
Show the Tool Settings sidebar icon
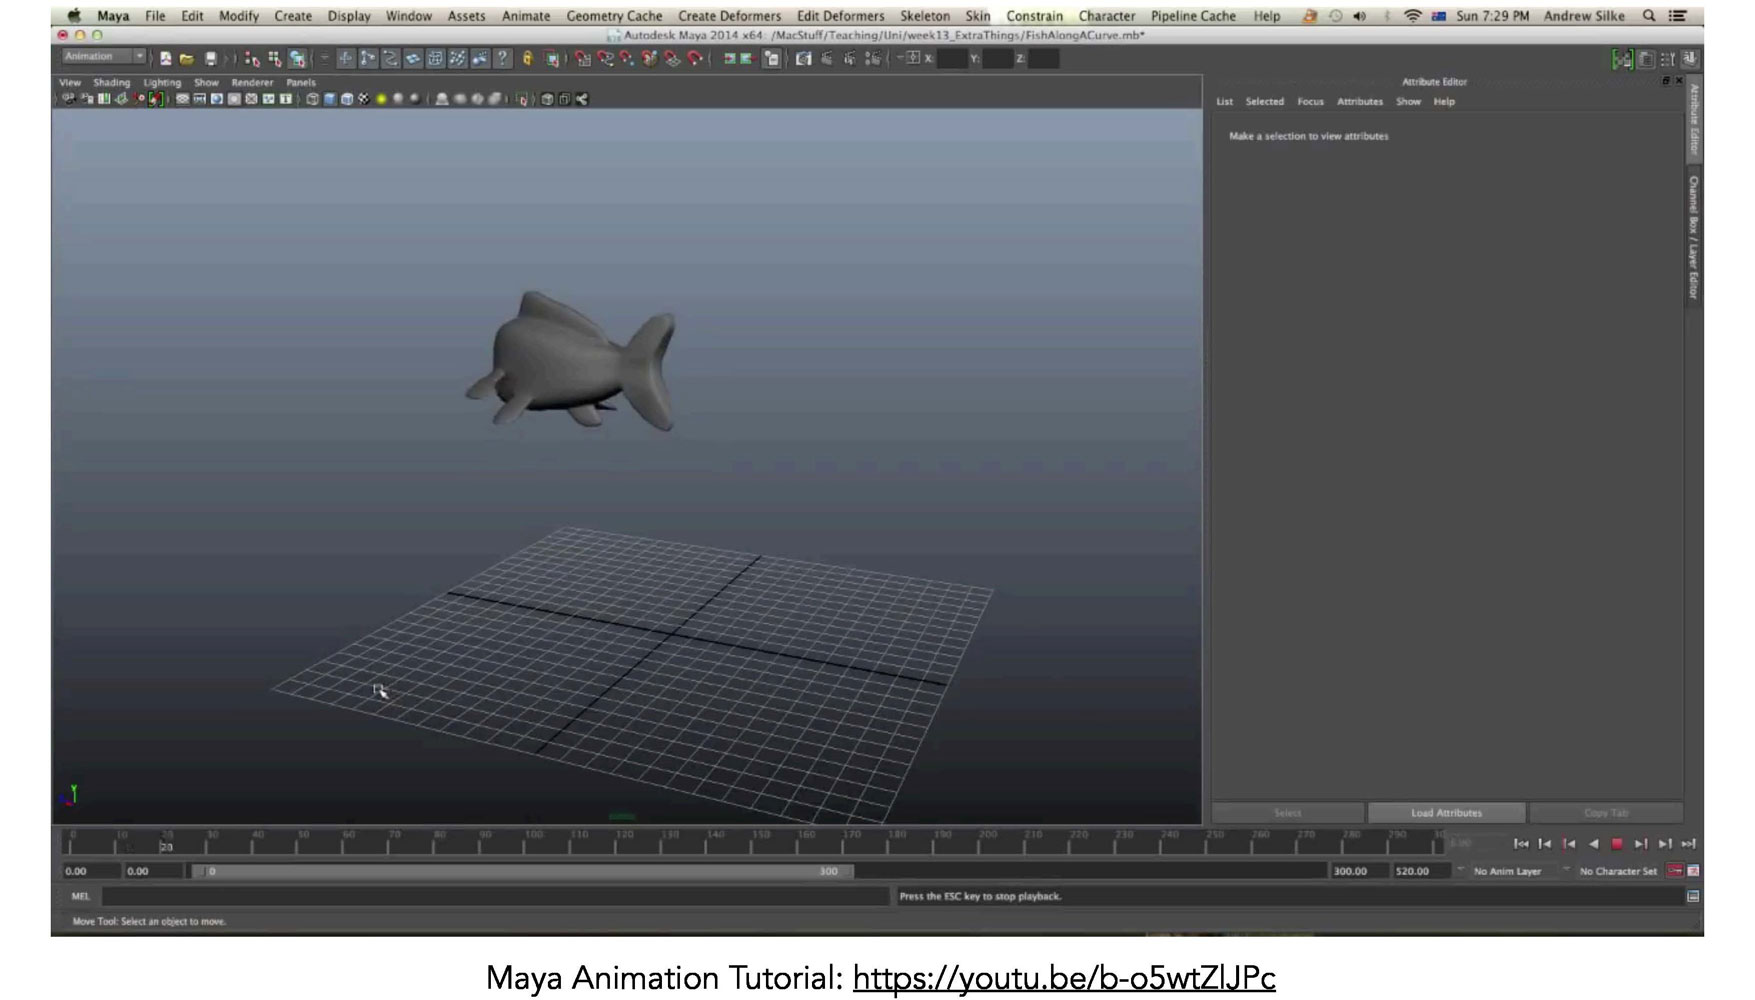[x=1667, y=59]
